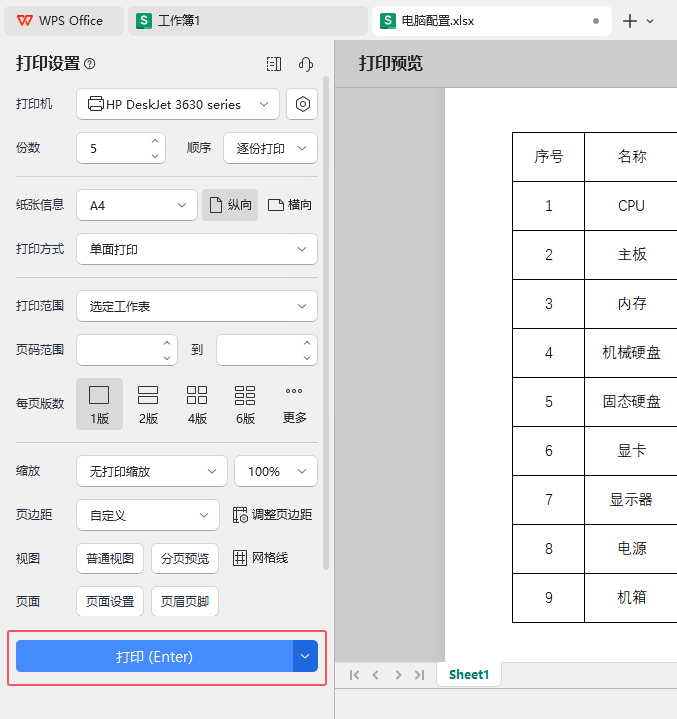Click the headset support icon
Image resolution: width=677 pixels, height=719 pixels.
tap(305, 64)
